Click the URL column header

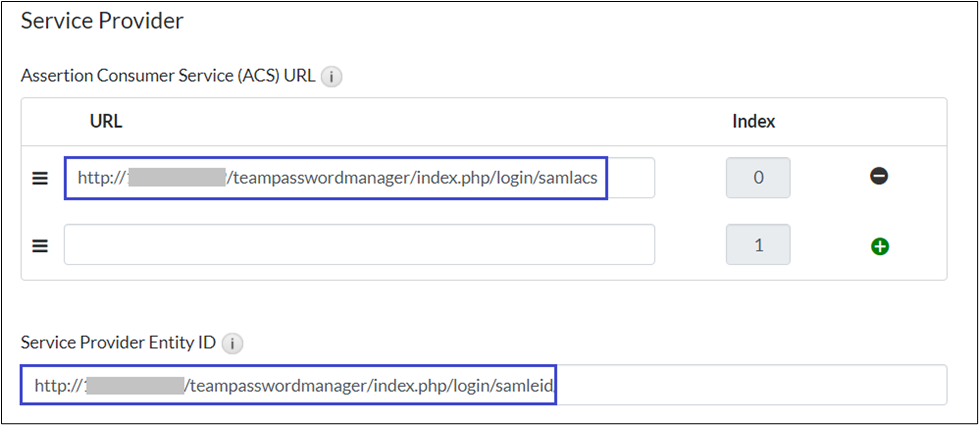(106, 122)
